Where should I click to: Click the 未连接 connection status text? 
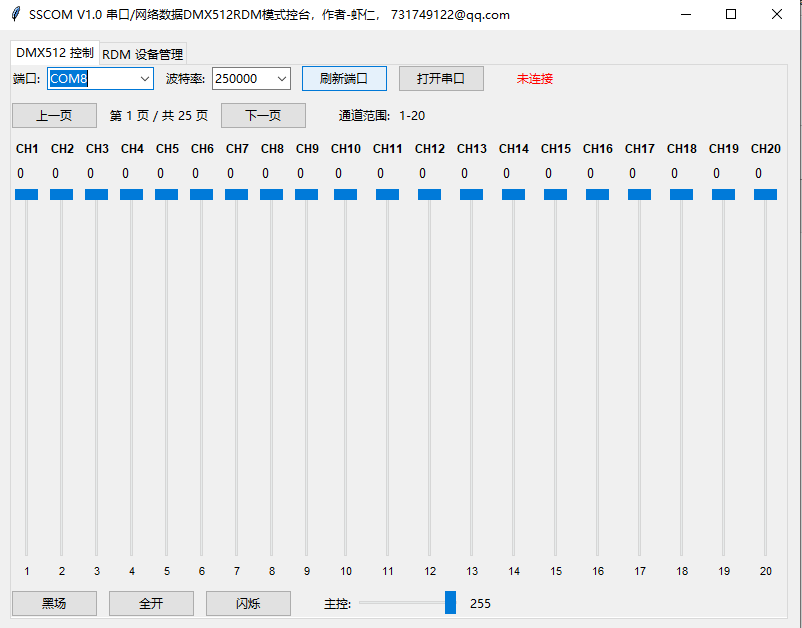(x=534, y=79)
